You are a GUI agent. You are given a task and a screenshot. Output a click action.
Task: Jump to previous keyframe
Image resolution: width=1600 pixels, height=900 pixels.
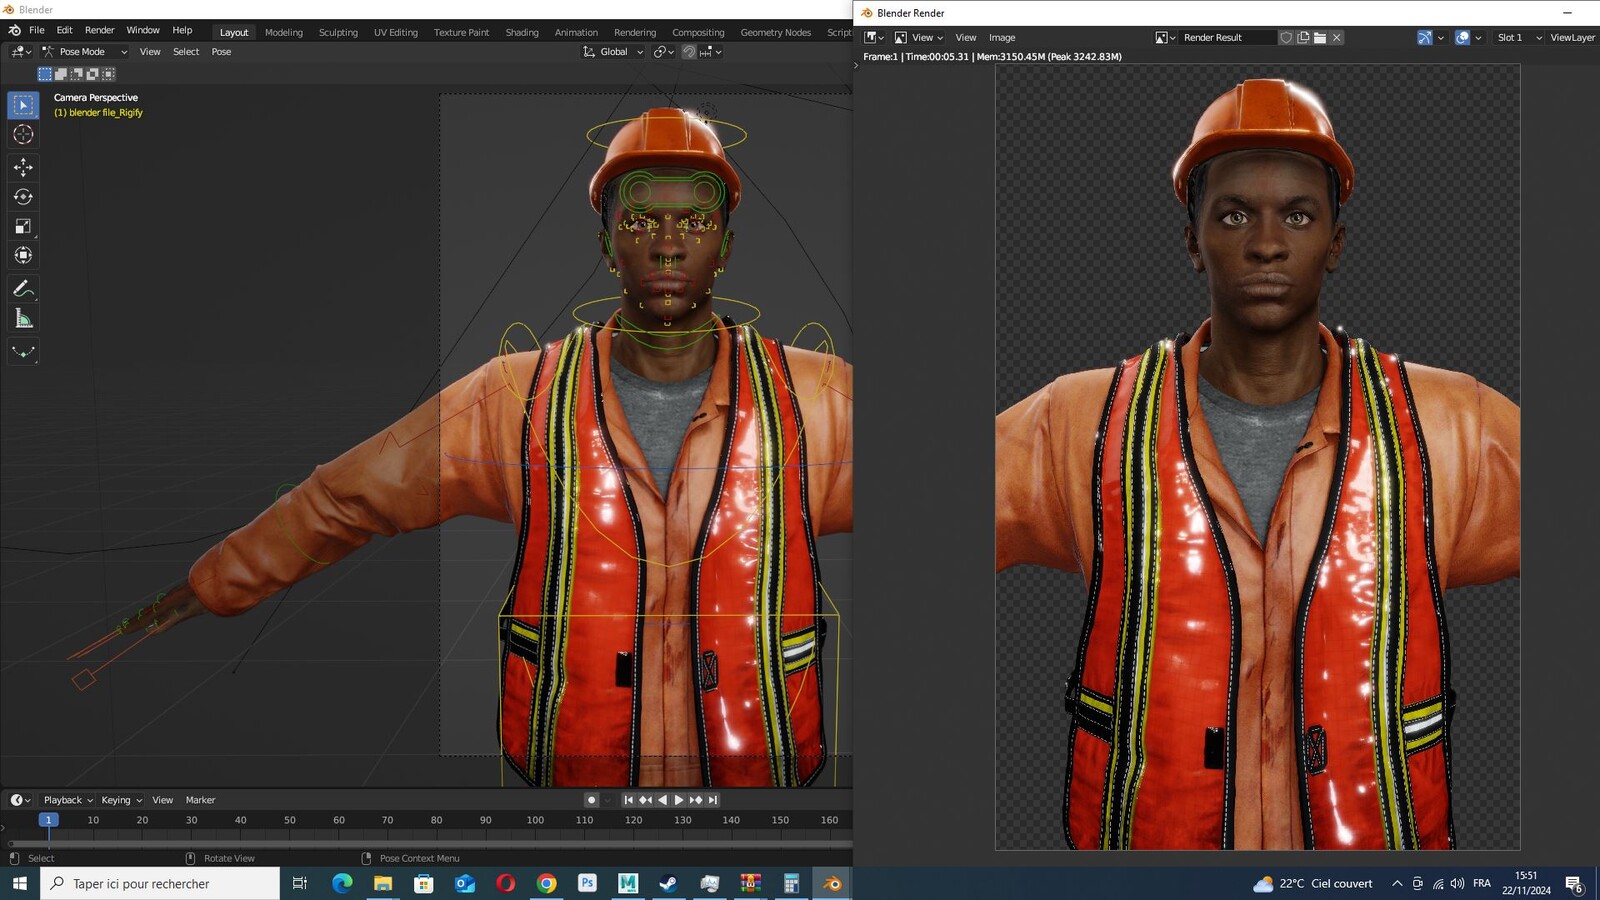[645, 800]
